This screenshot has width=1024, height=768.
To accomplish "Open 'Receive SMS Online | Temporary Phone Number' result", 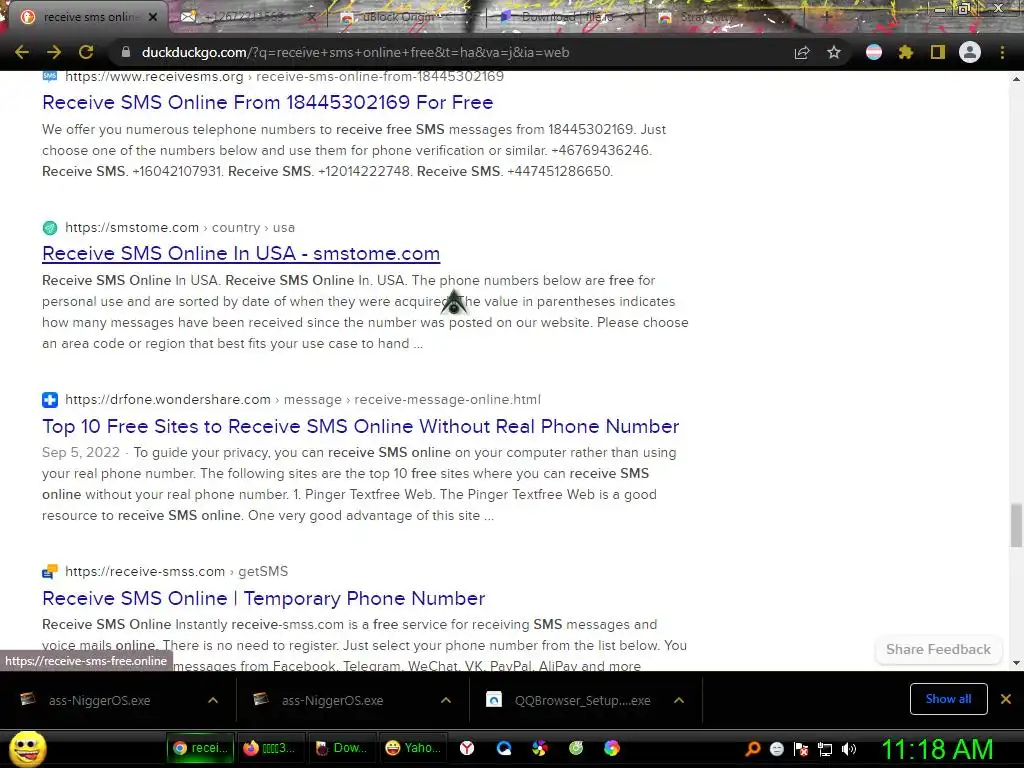I will click(x=263, y=598).
